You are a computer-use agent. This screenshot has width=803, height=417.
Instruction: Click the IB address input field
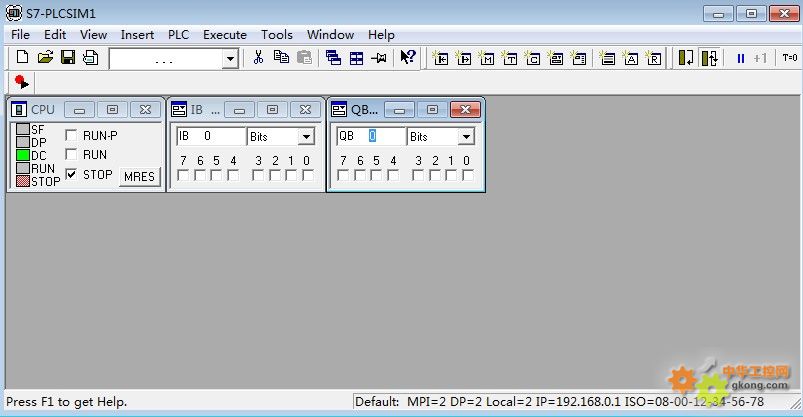pyautogui.click(x=211, y=136)
